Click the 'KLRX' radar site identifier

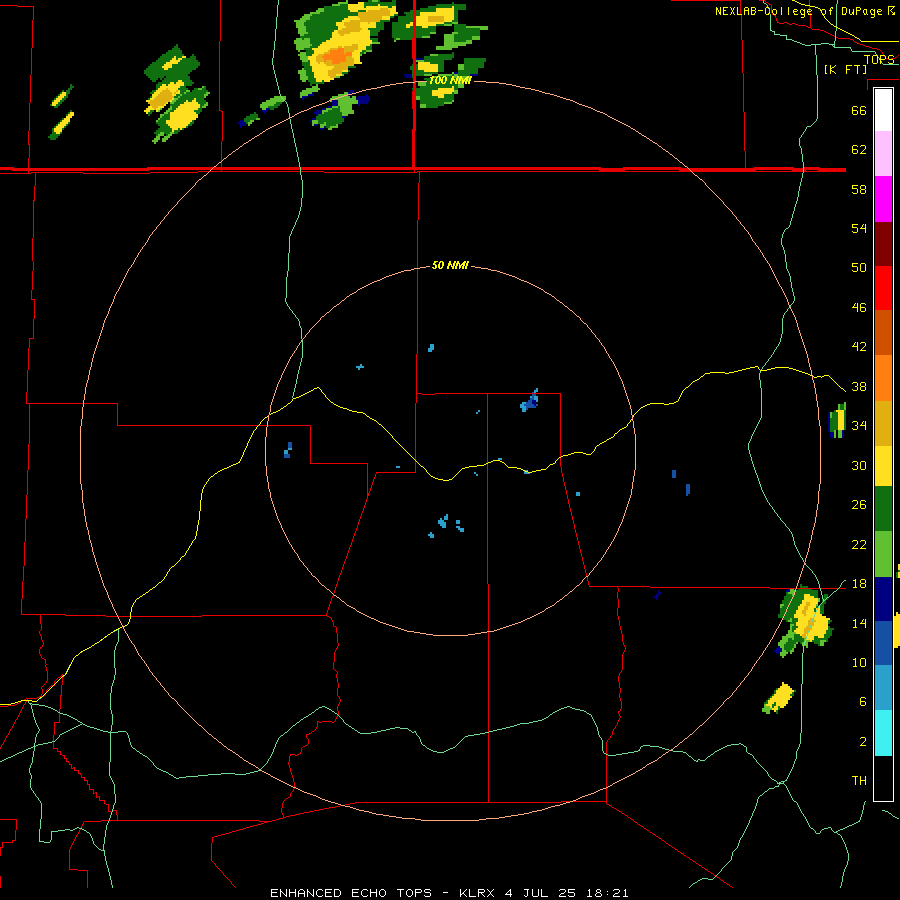tap(479, 893)
